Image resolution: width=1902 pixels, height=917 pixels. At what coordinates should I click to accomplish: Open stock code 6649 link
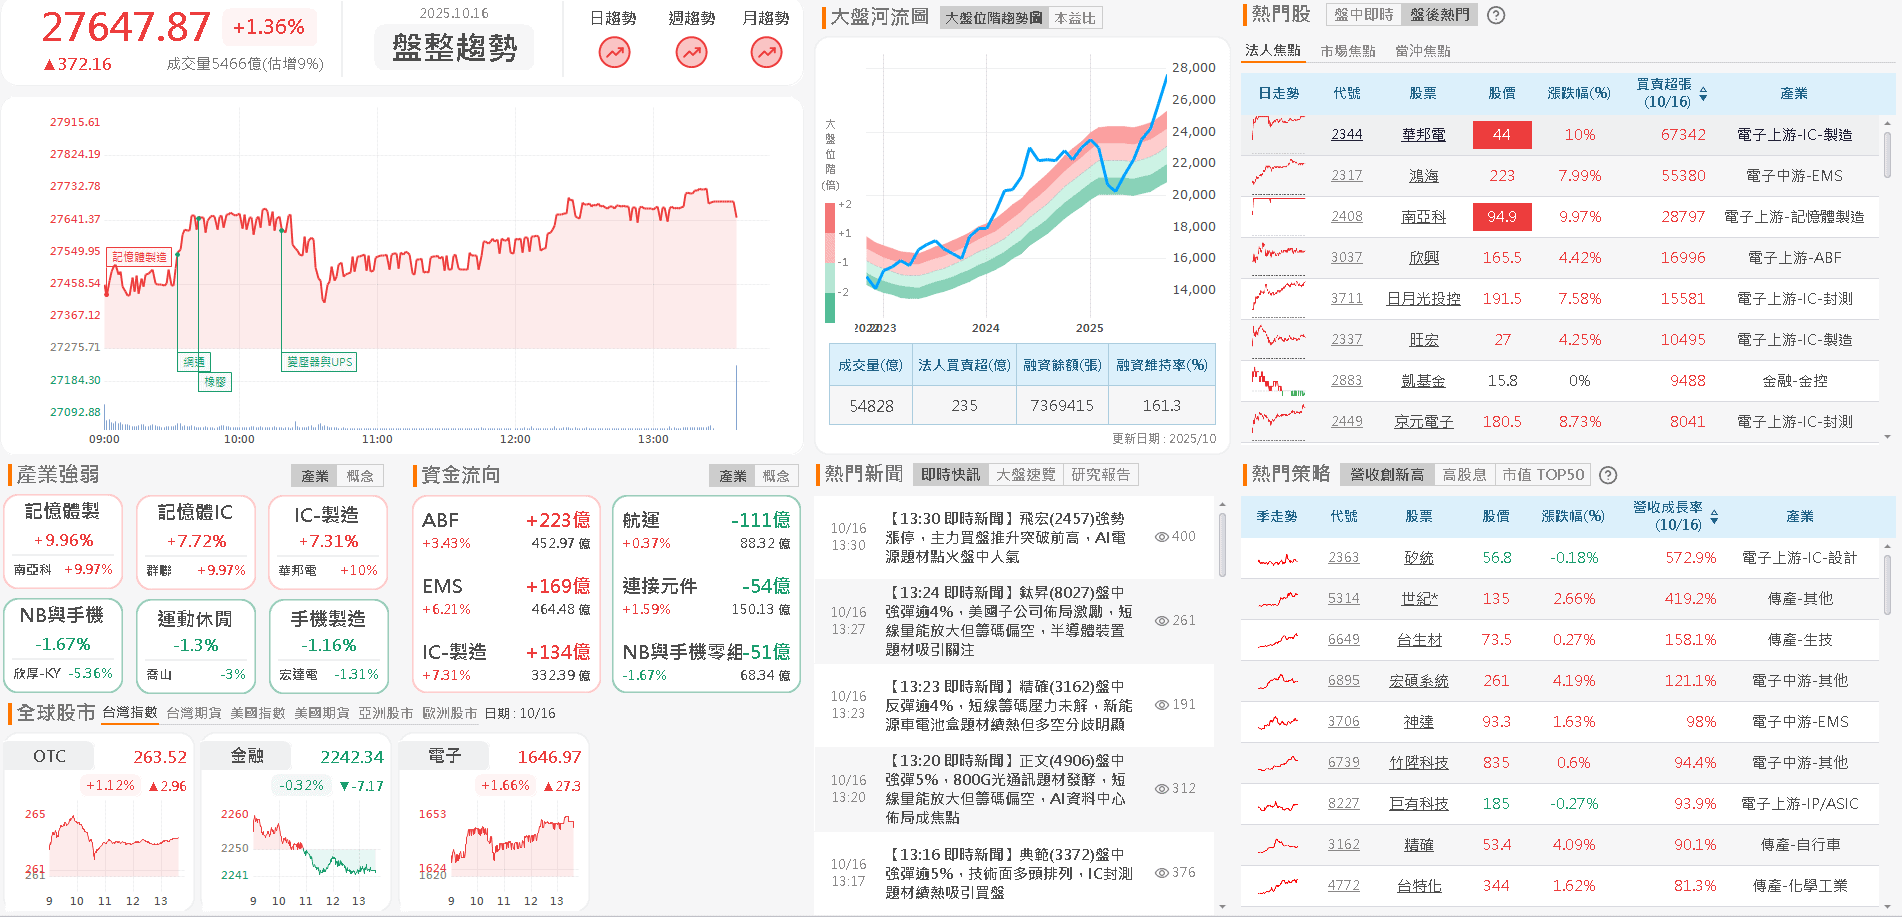tap(1344, 640)
